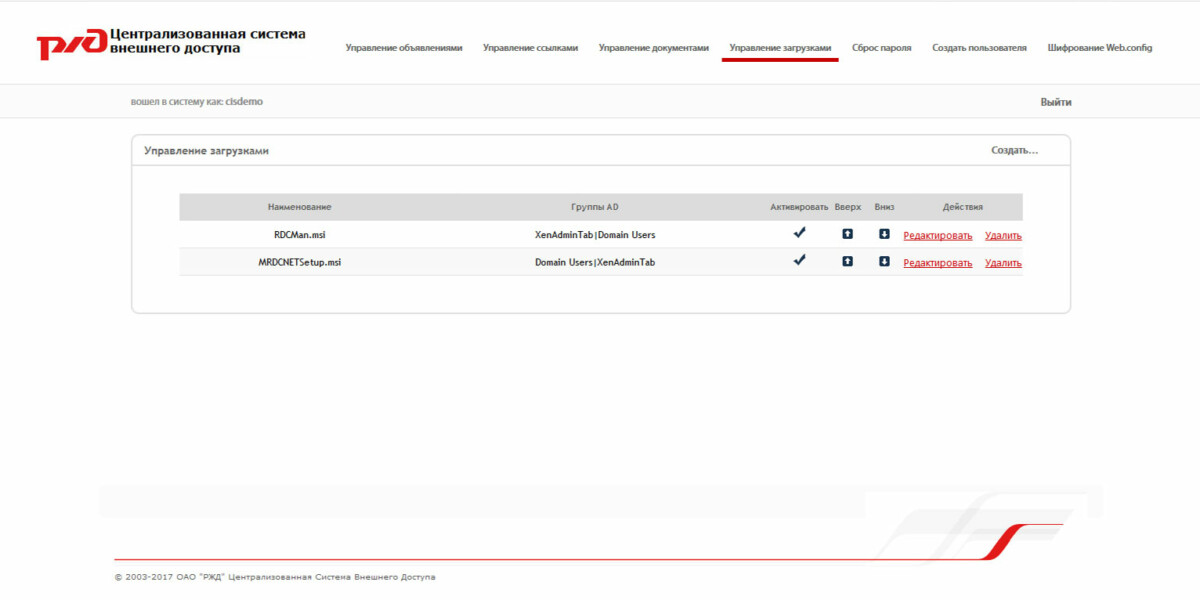Click the Наименование column header
This screenshot has height=600, width=1200.
tap(300, 206)
